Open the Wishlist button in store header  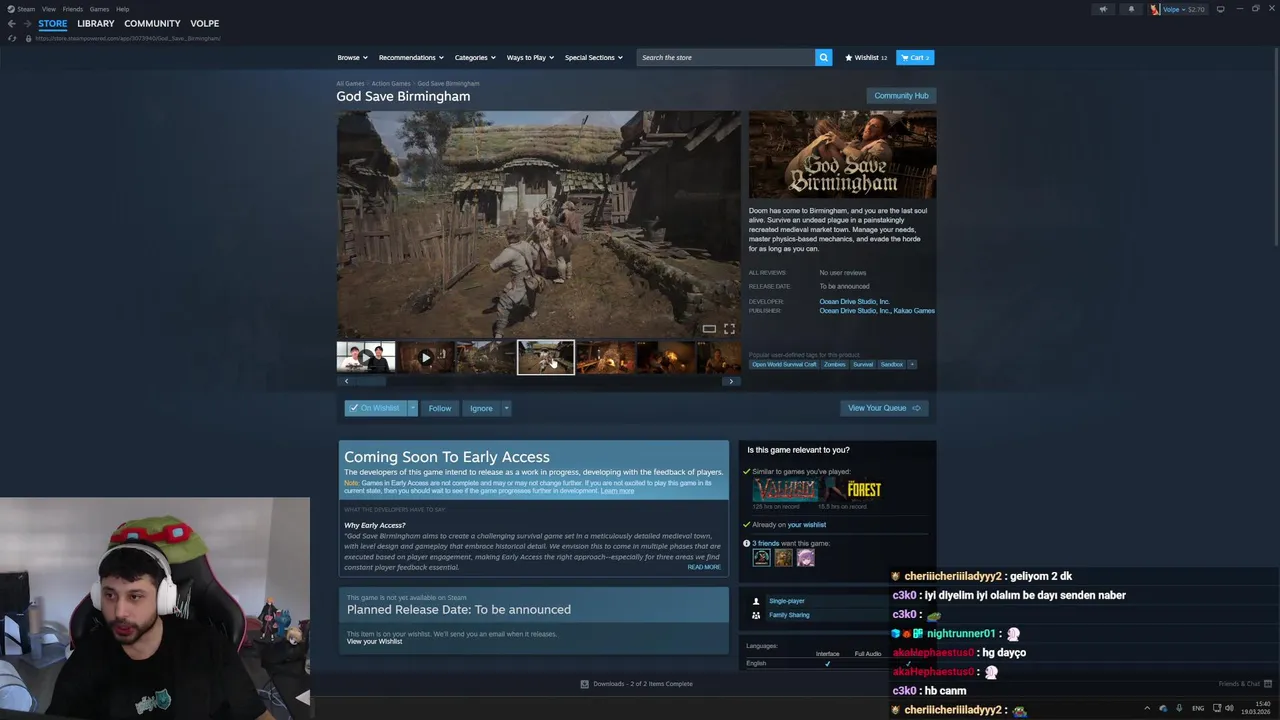click(x=866, y=57)
